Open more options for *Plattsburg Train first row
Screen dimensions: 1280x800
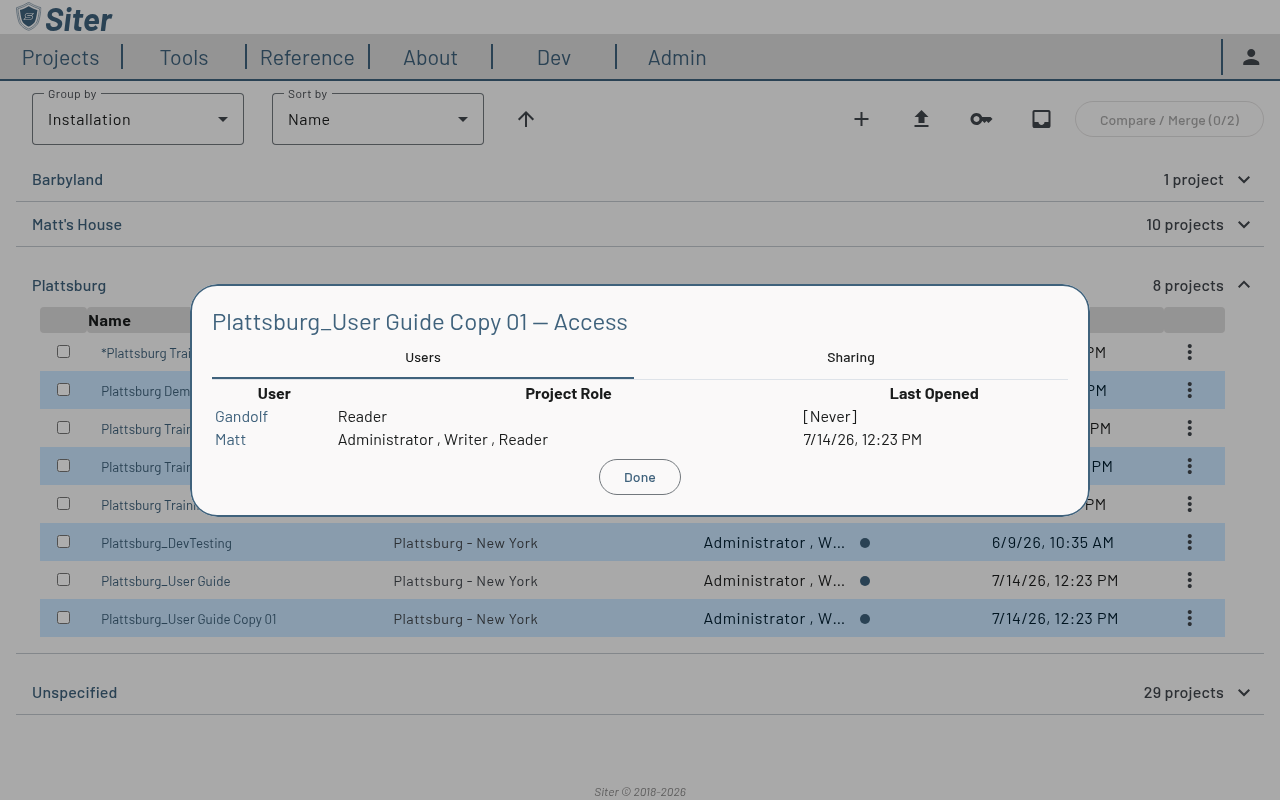coord(1189,352)
